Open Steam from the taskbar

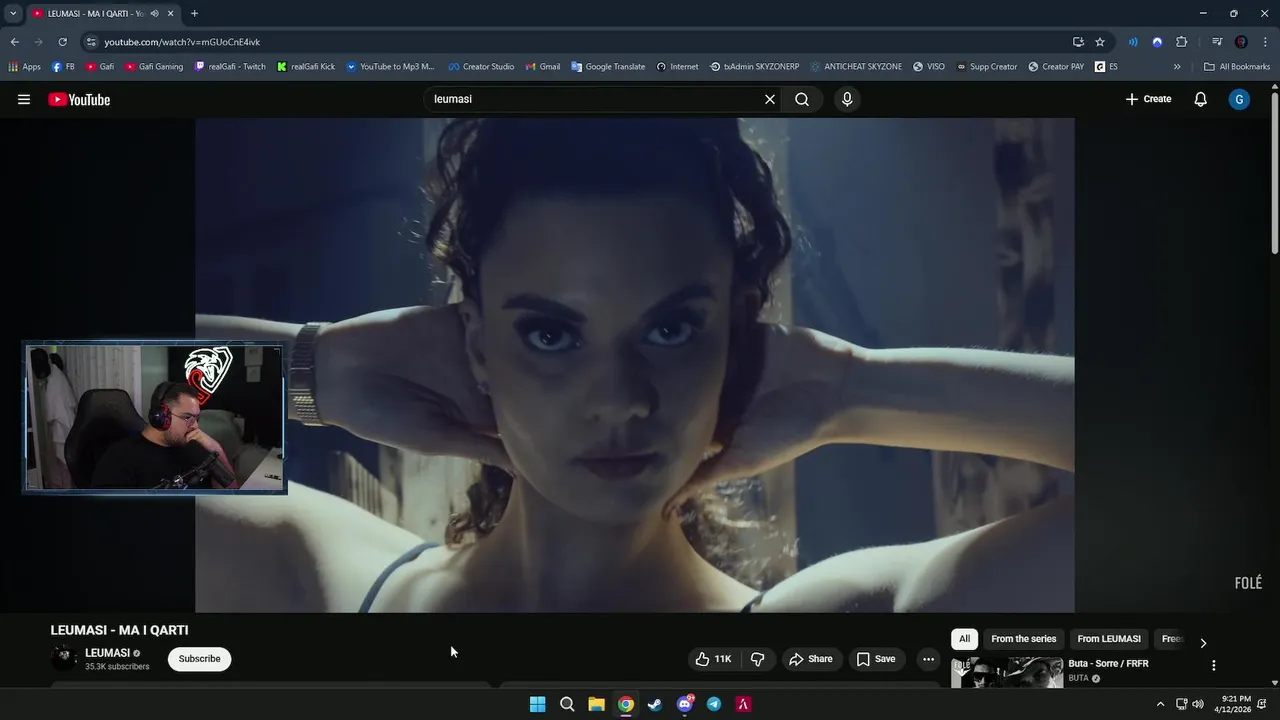tap(655, 704)
